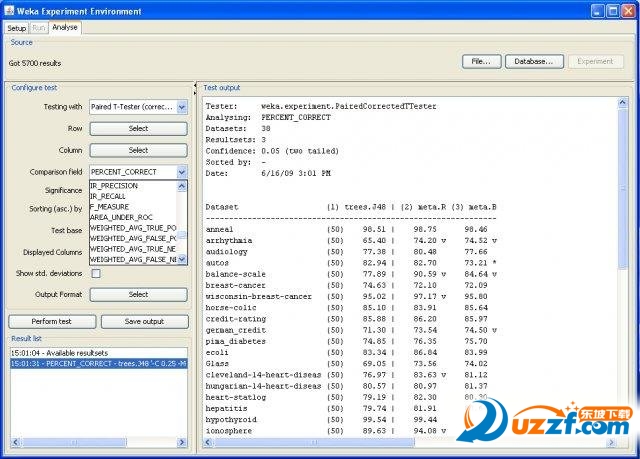Click the PairedCorrectedTTester tester line
Viewport: 640px width, 459px height.
tap(321, 106)
